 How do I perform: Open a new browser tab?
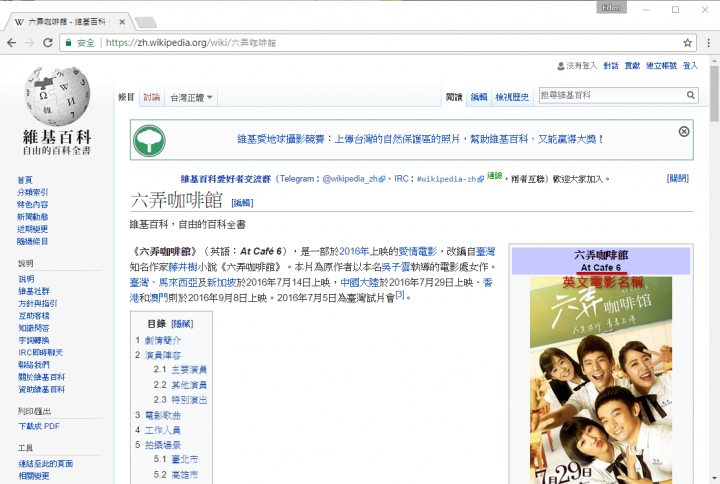pos(146,22)
